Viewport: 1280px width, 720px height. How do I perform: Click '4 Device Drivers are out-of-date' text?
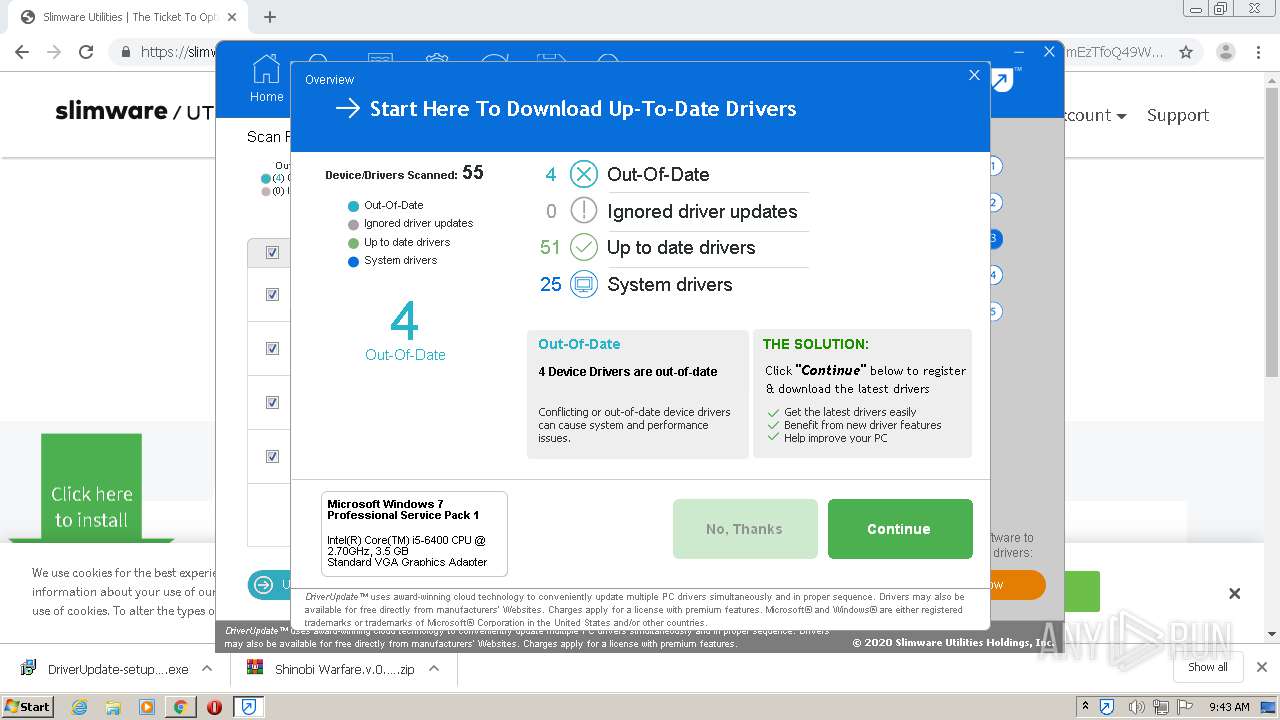628,371
